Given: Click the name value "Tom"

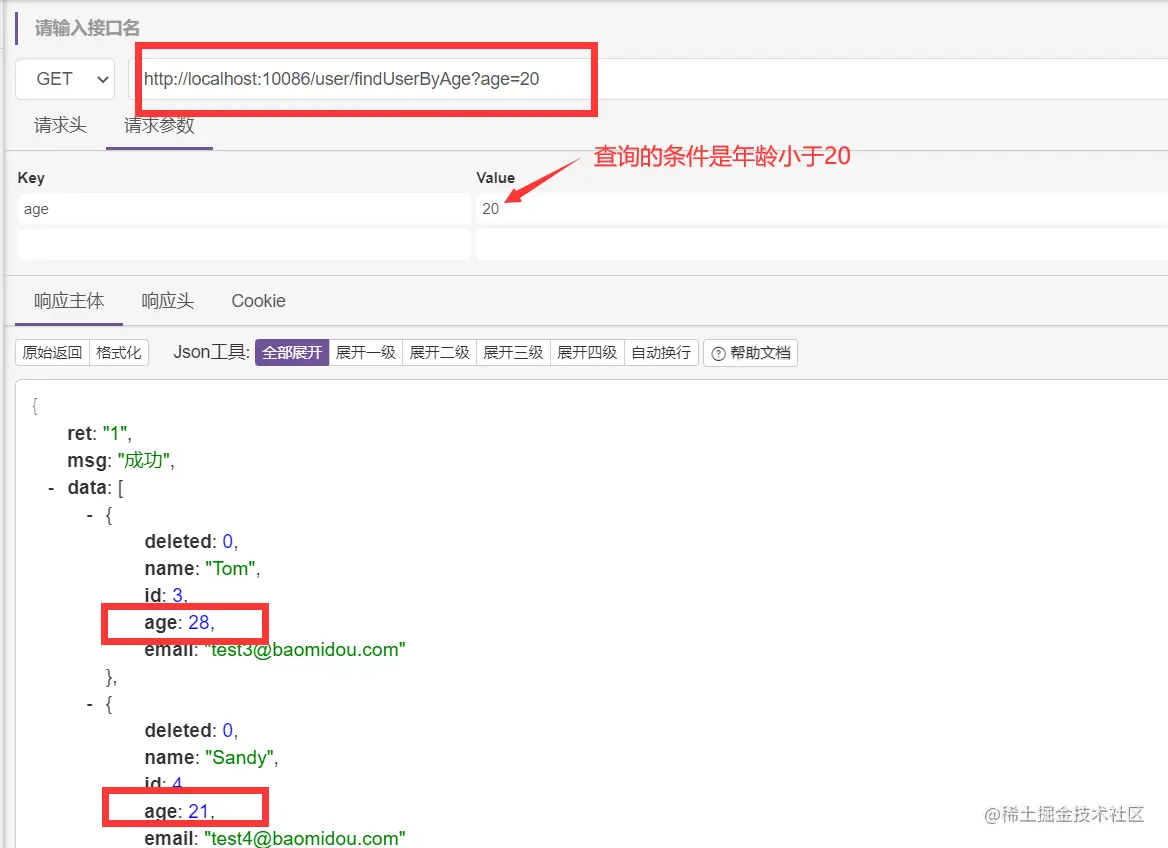Looking at the screenshot, I should tap(230, 569).
